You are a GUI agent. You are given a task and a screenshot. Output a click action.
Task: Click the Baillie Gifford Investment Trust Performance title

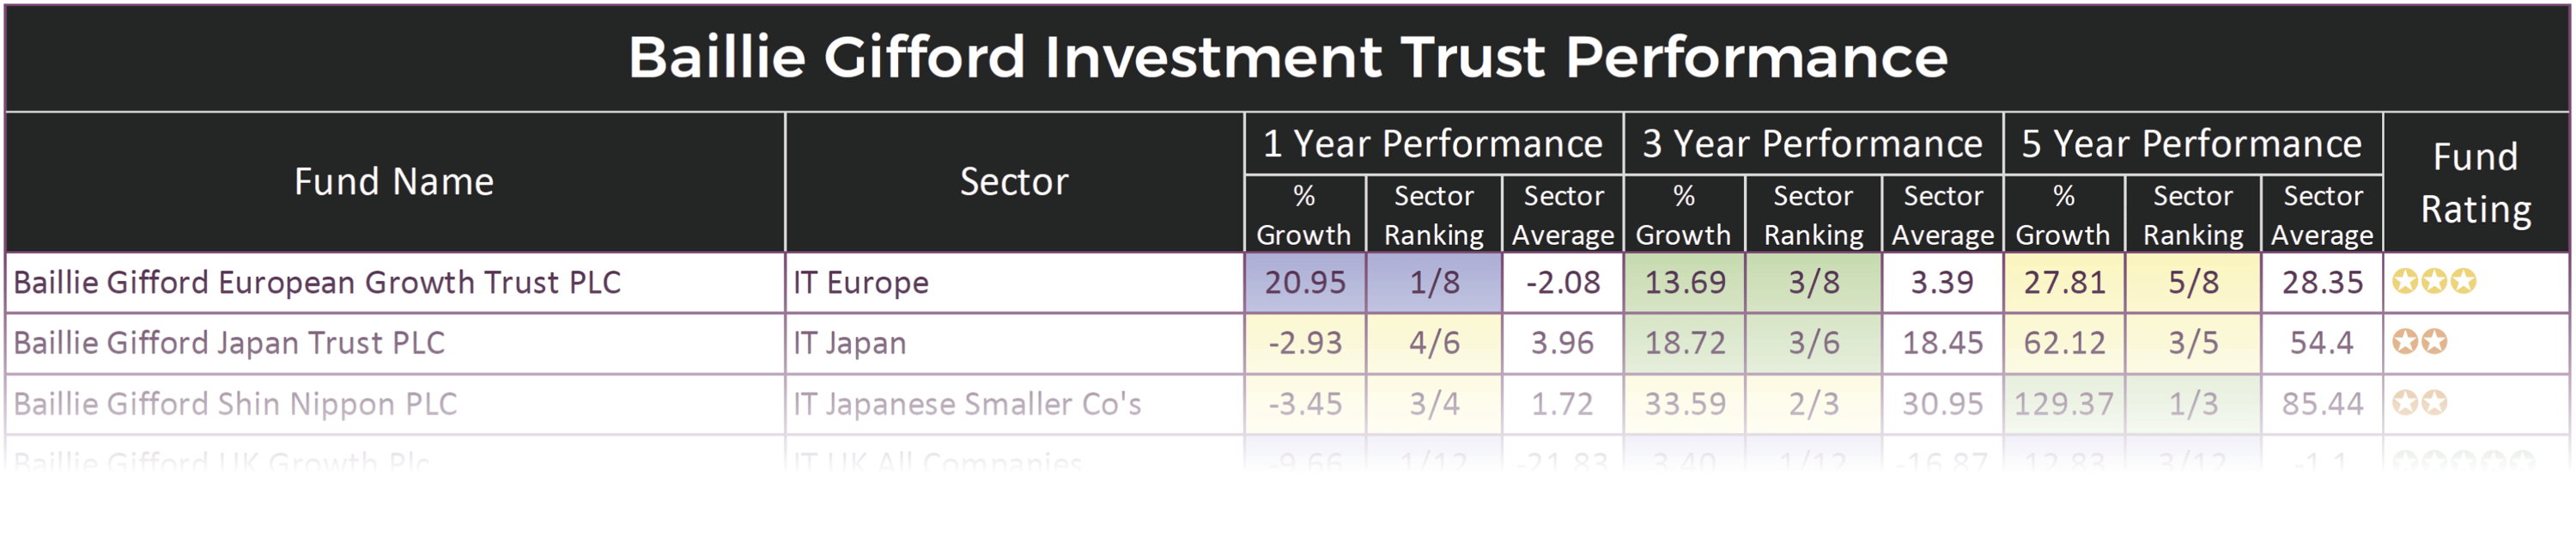[x=1287, y=57]
